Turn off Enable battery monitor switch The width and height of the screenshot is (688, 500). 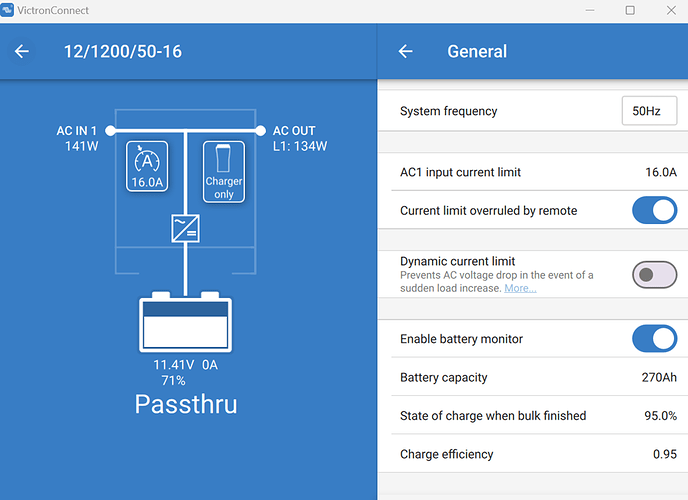pyautogui.click(x=654, y=339)
